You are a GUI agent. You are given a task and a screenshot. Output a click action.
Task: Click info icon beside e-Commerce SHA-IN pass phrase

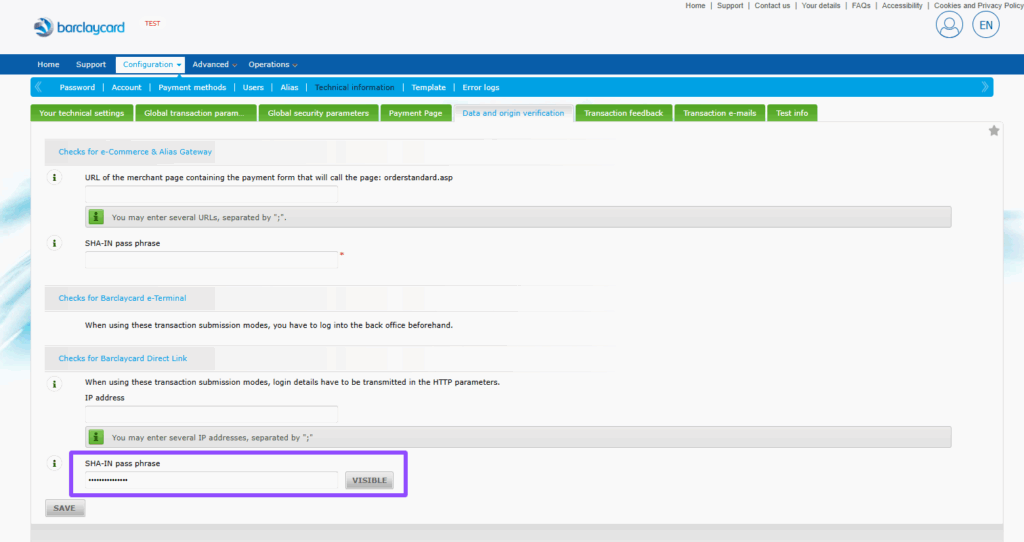point(54,244)
